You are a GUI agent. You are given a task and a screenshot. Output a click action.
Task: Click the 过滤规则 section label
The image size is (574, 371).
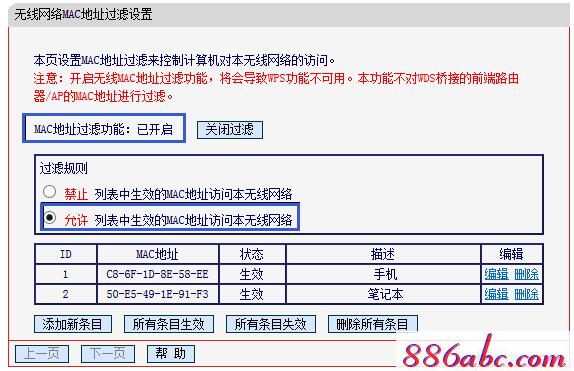point(64,168)
